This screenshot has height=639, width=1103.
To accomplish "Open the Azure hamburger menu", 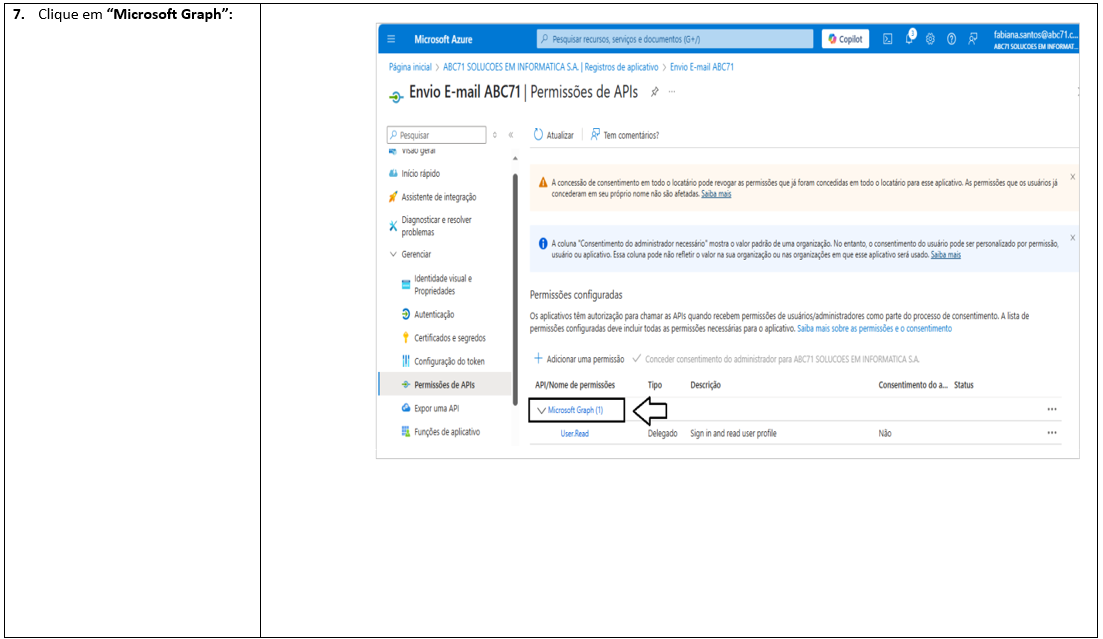I will pyautogui.click(x=391, y=39).
